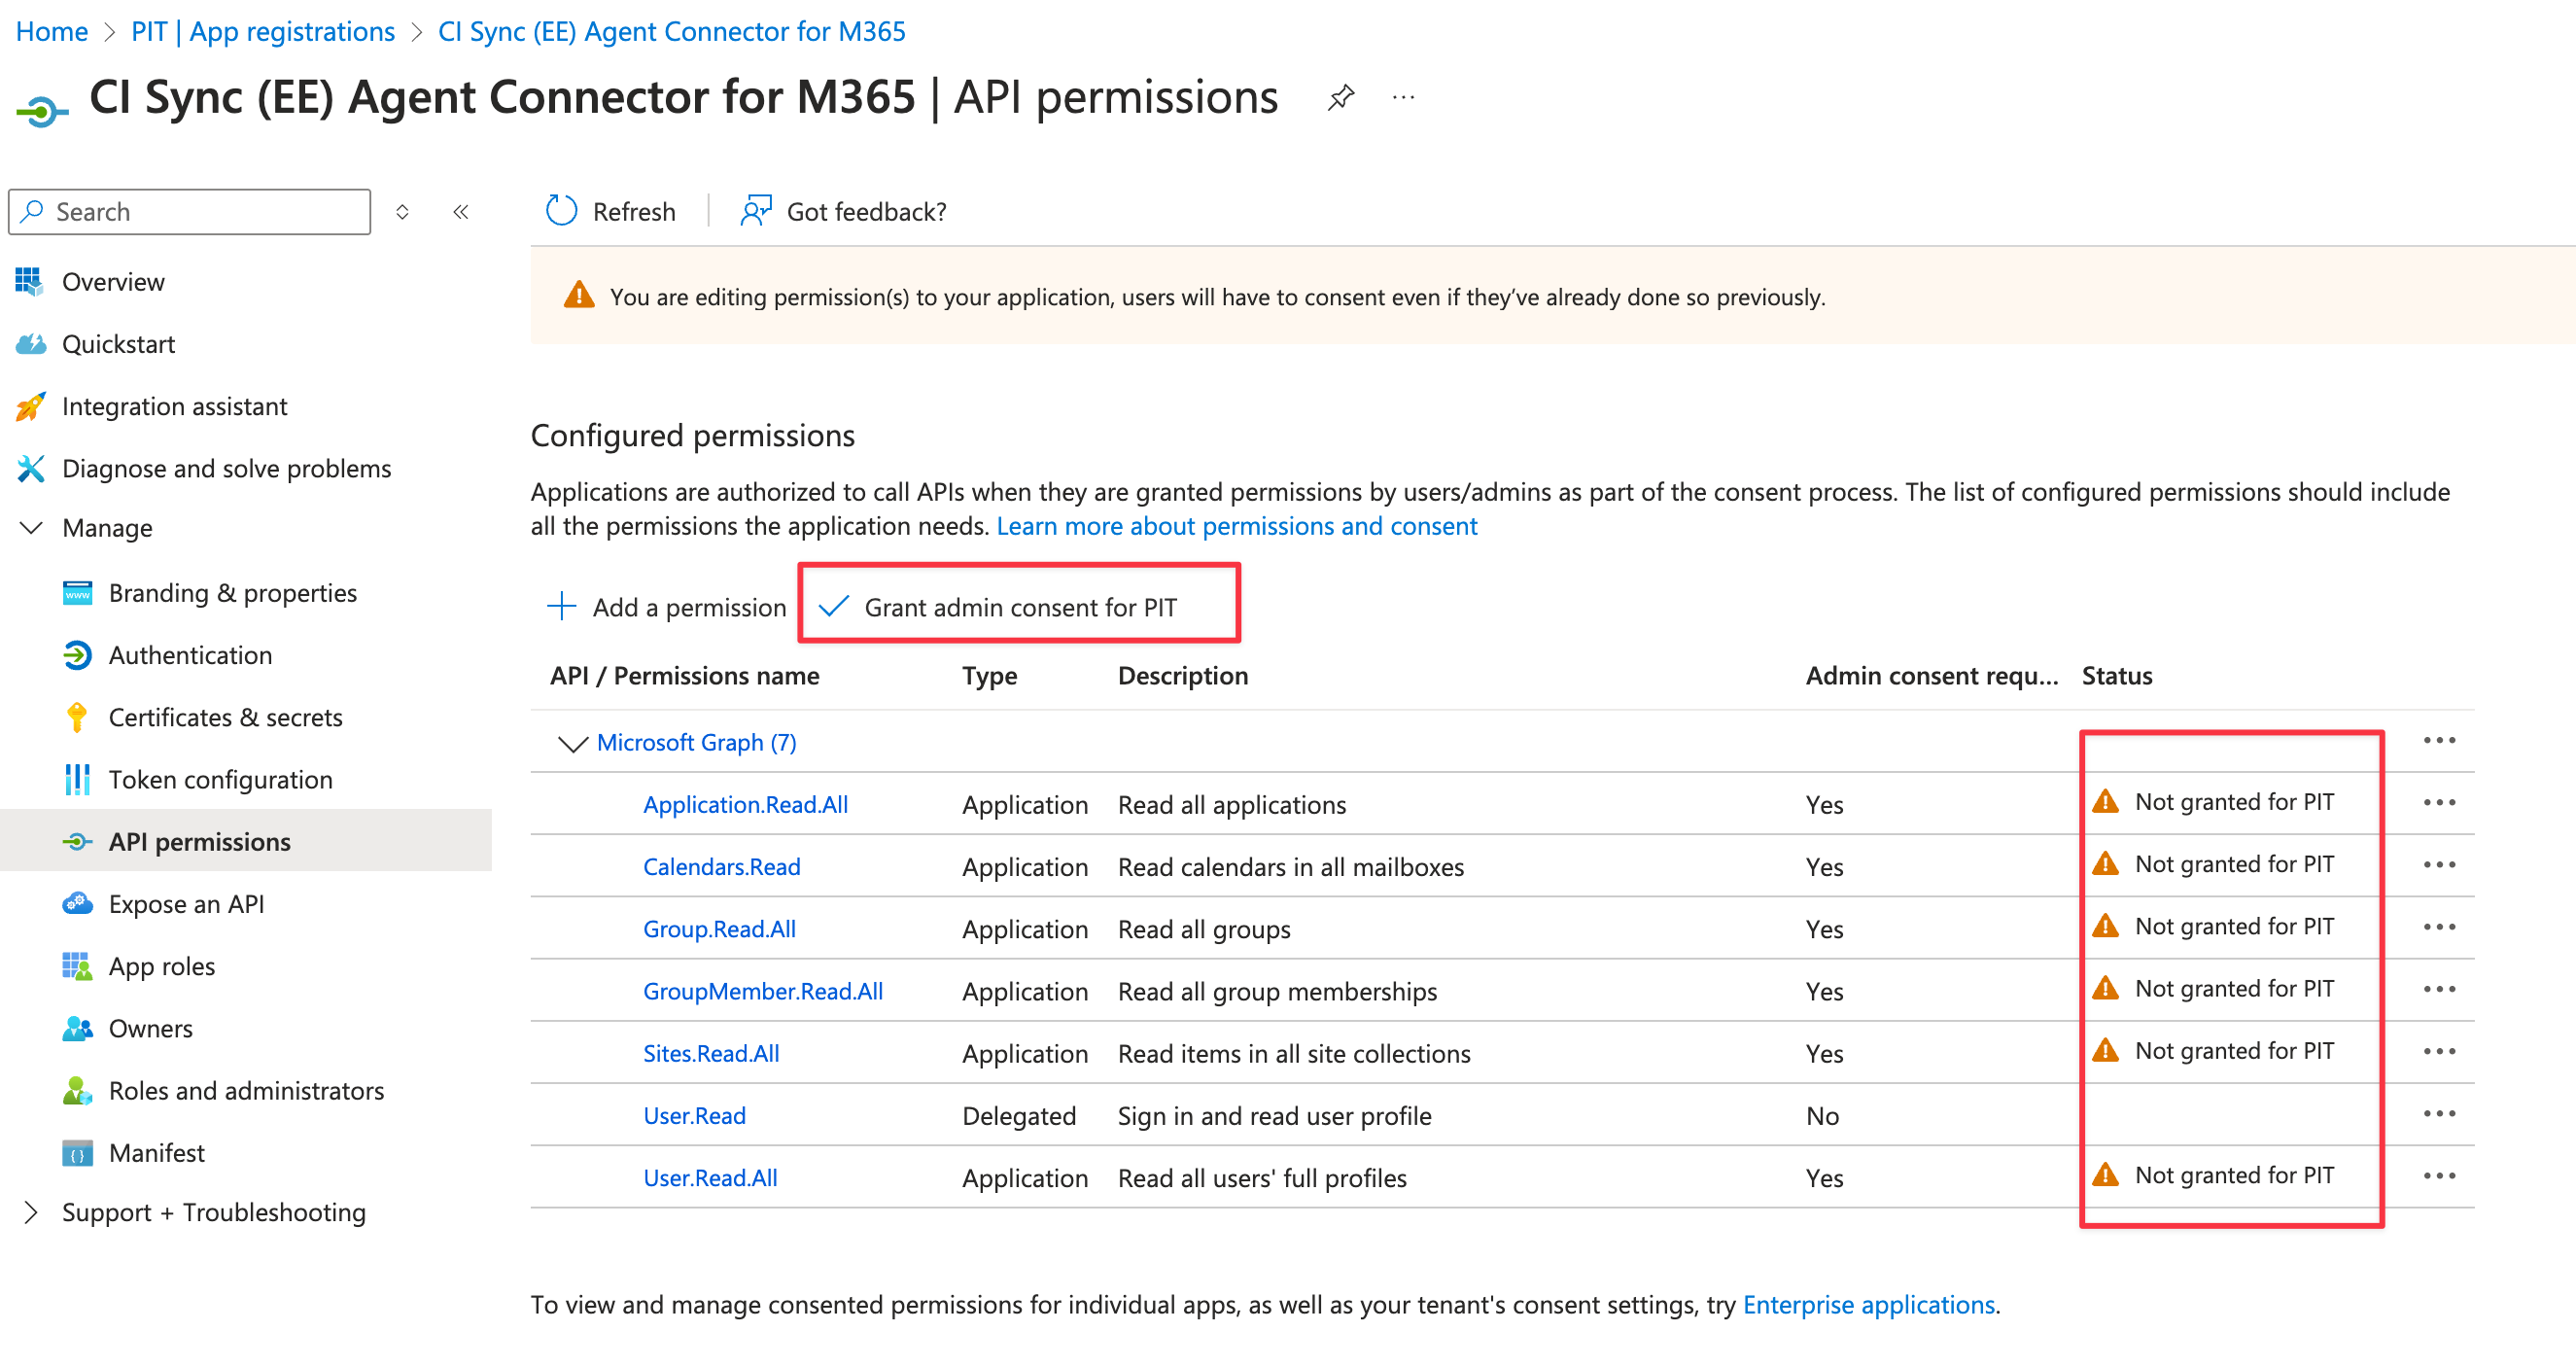Viewport: 2576px width, 1367px height.
Task: Open the Application.Read.All permission
Action: tap(745, 805)
